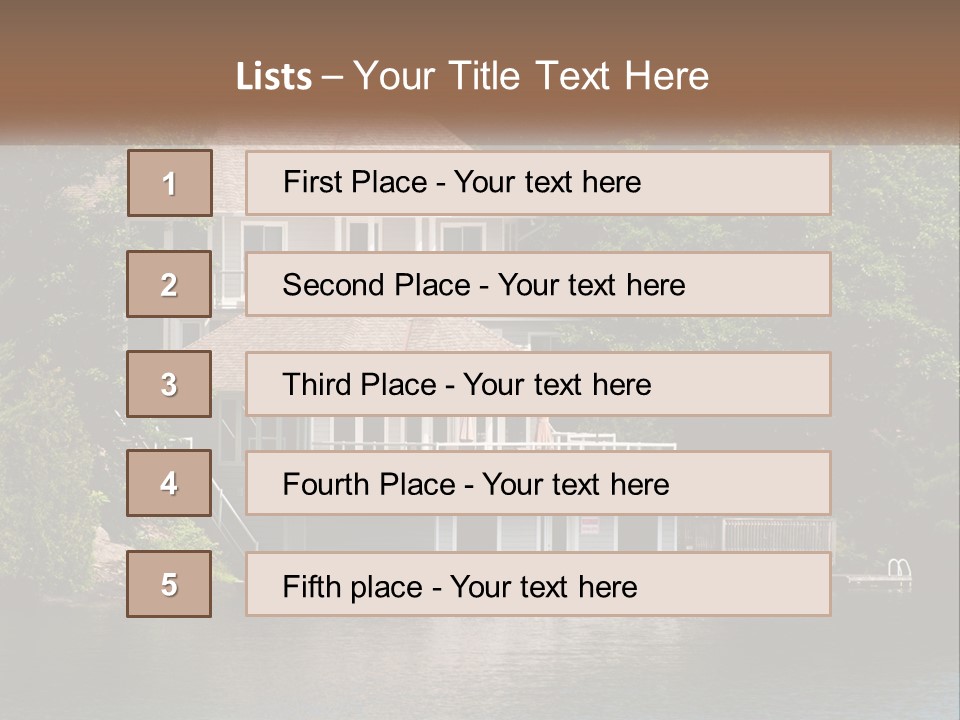Click the number 2 square

[169, 284]
